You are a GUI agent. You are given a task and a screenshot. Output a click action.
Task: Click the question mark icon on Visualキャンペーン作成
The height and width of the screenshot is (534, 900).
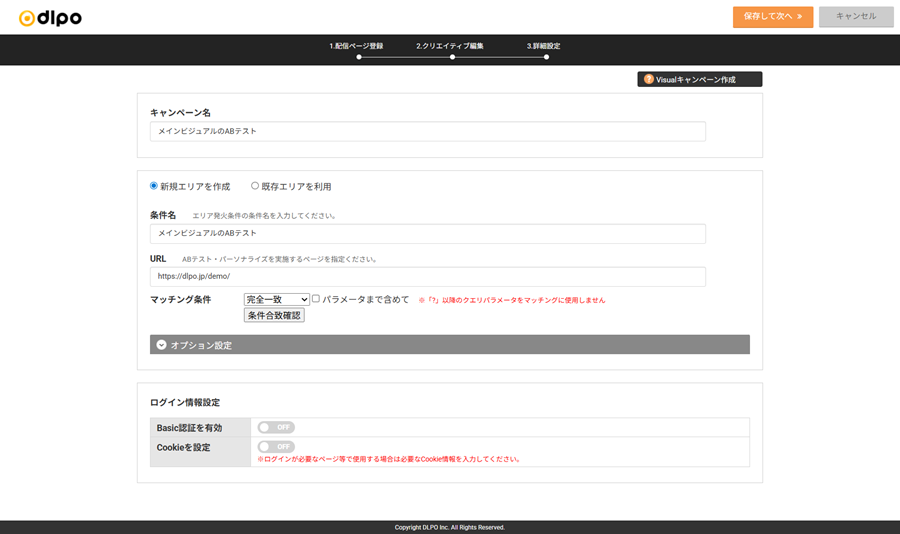pos(649,79)
